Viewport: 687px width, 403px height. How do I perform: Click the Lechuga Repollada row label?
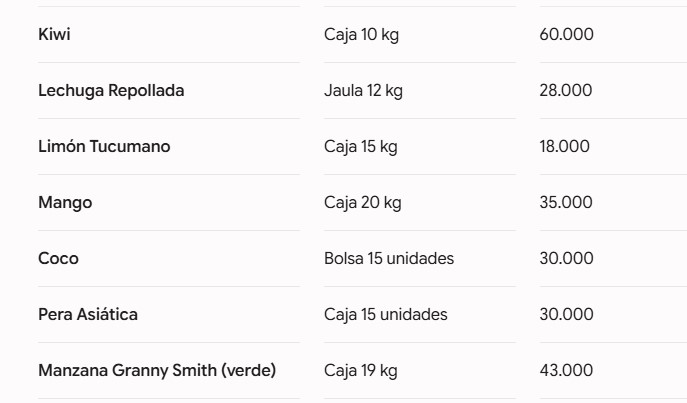point(111,91)
